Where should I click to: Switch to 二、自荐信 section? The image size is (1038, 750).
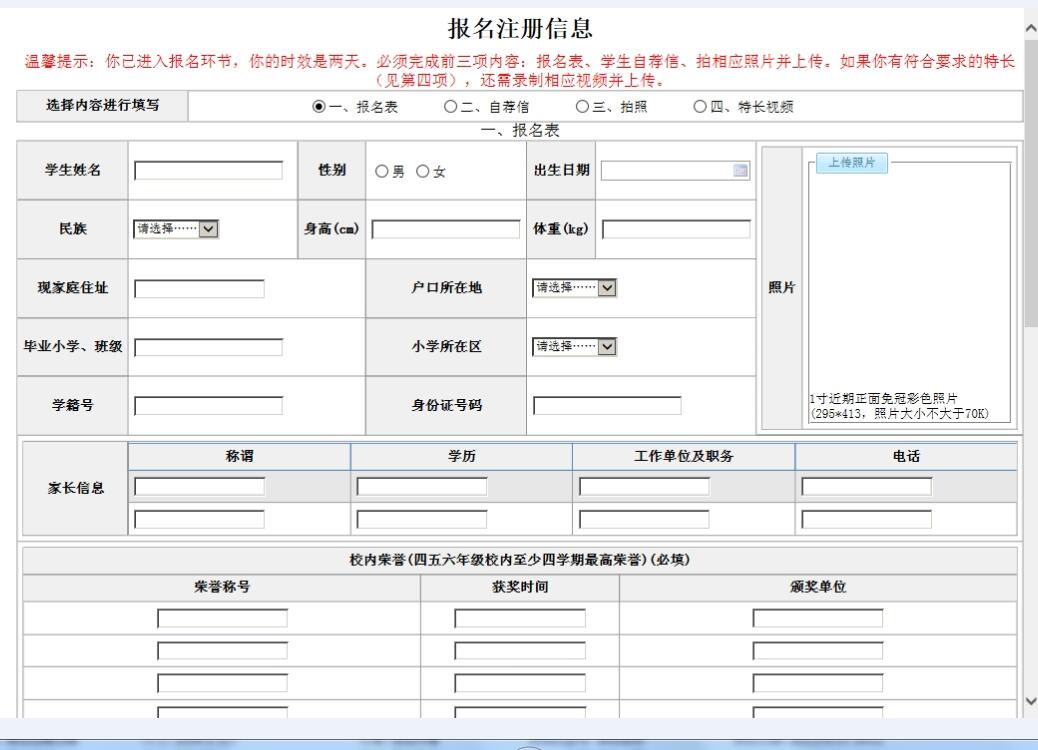coord(451,107)
